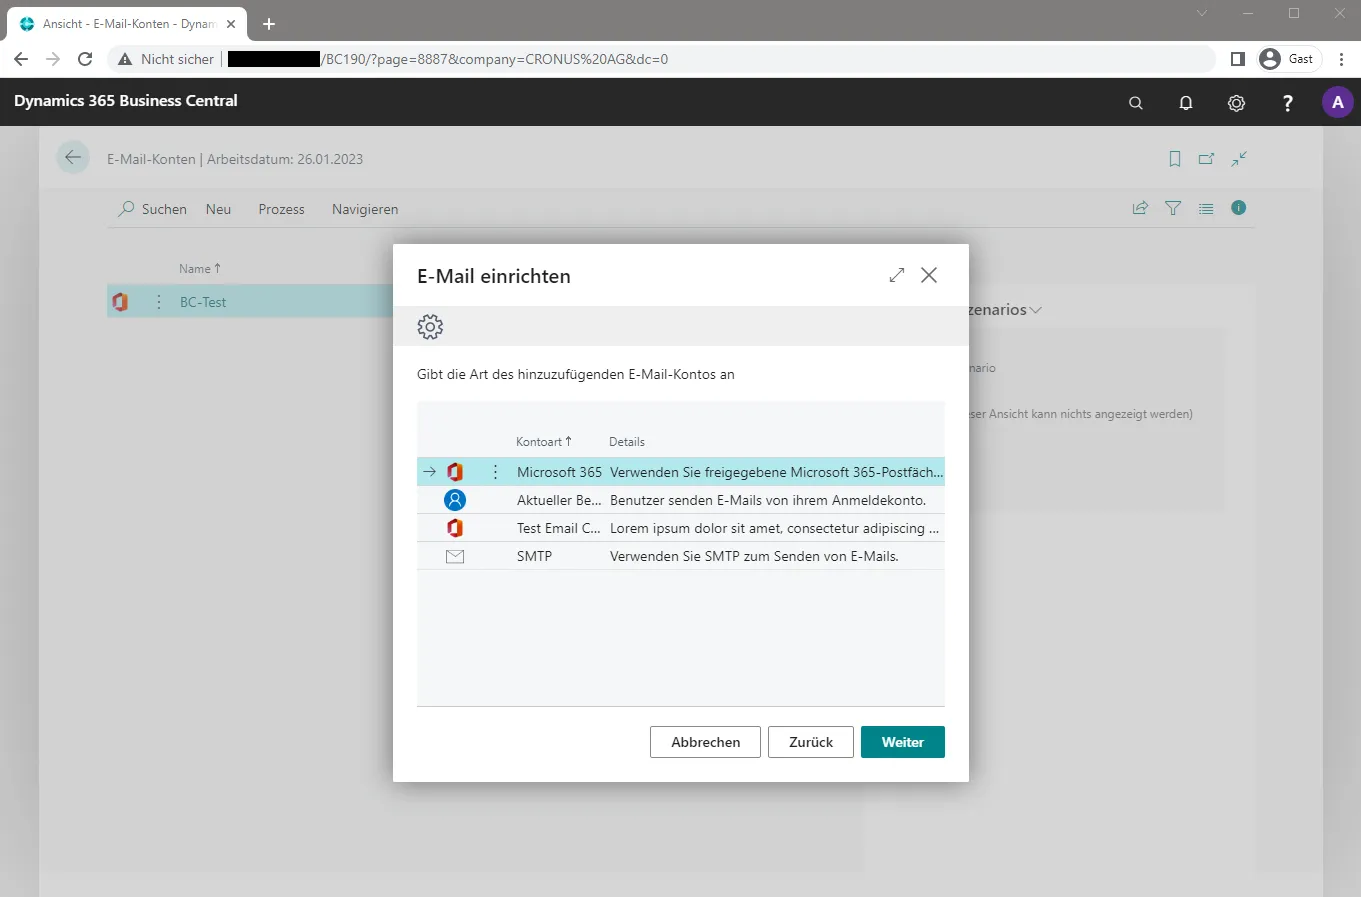Image resolution: width=1361 pixels, height=897 pixels.
Task: Click the SMTP envelope icon
Action: 455,556
